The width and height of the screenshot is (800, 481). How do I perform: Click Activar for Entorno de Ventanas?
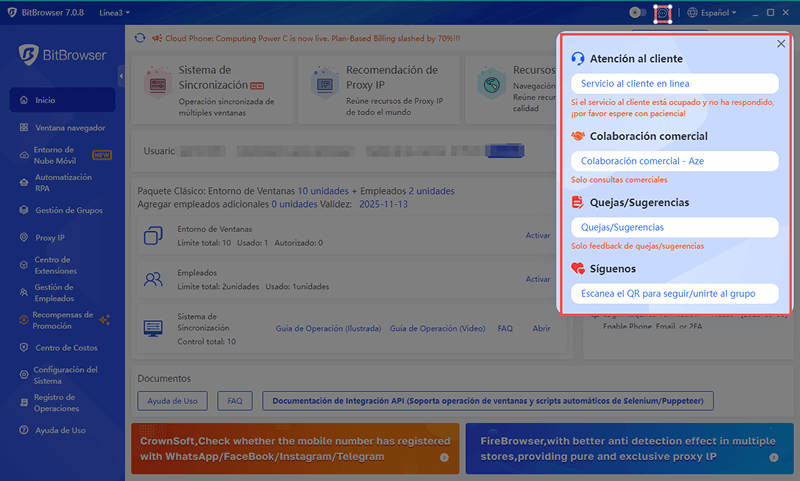coord(538,235)
